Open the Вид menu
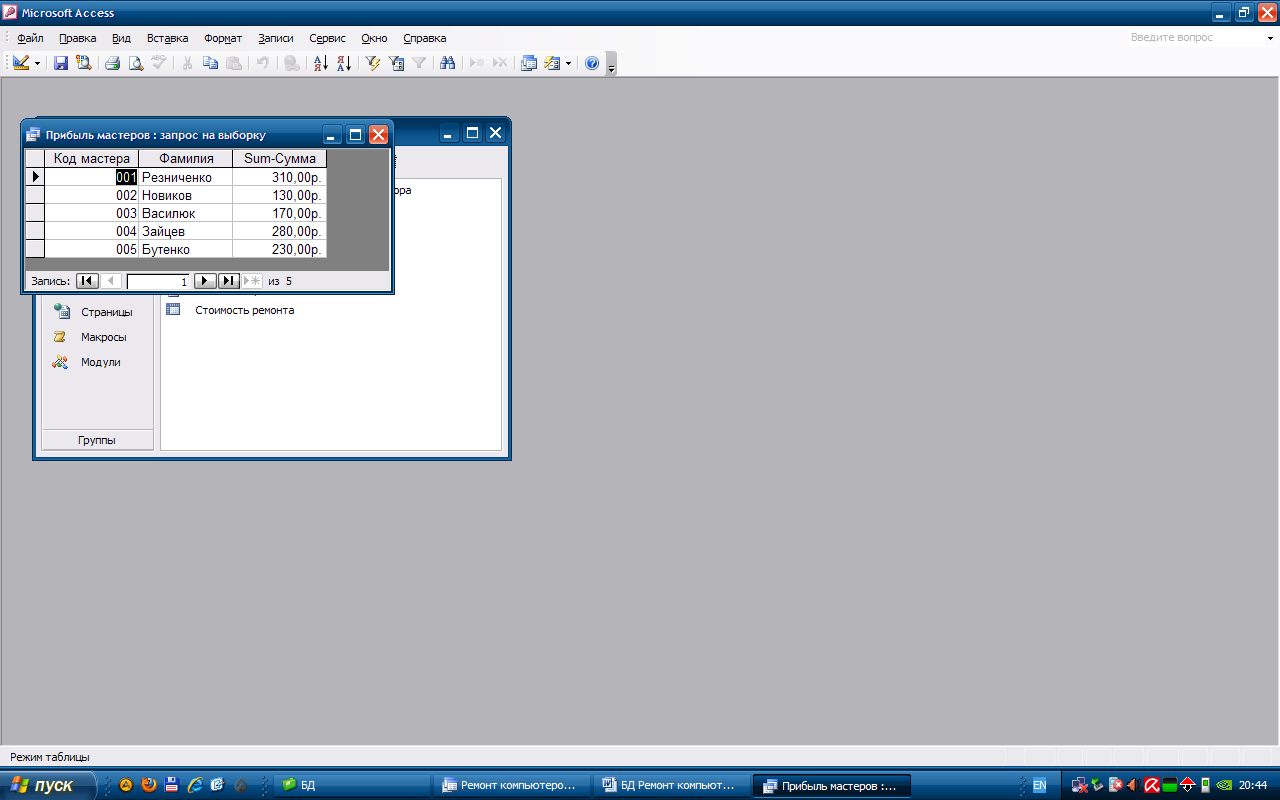 [x=121, y=38]
